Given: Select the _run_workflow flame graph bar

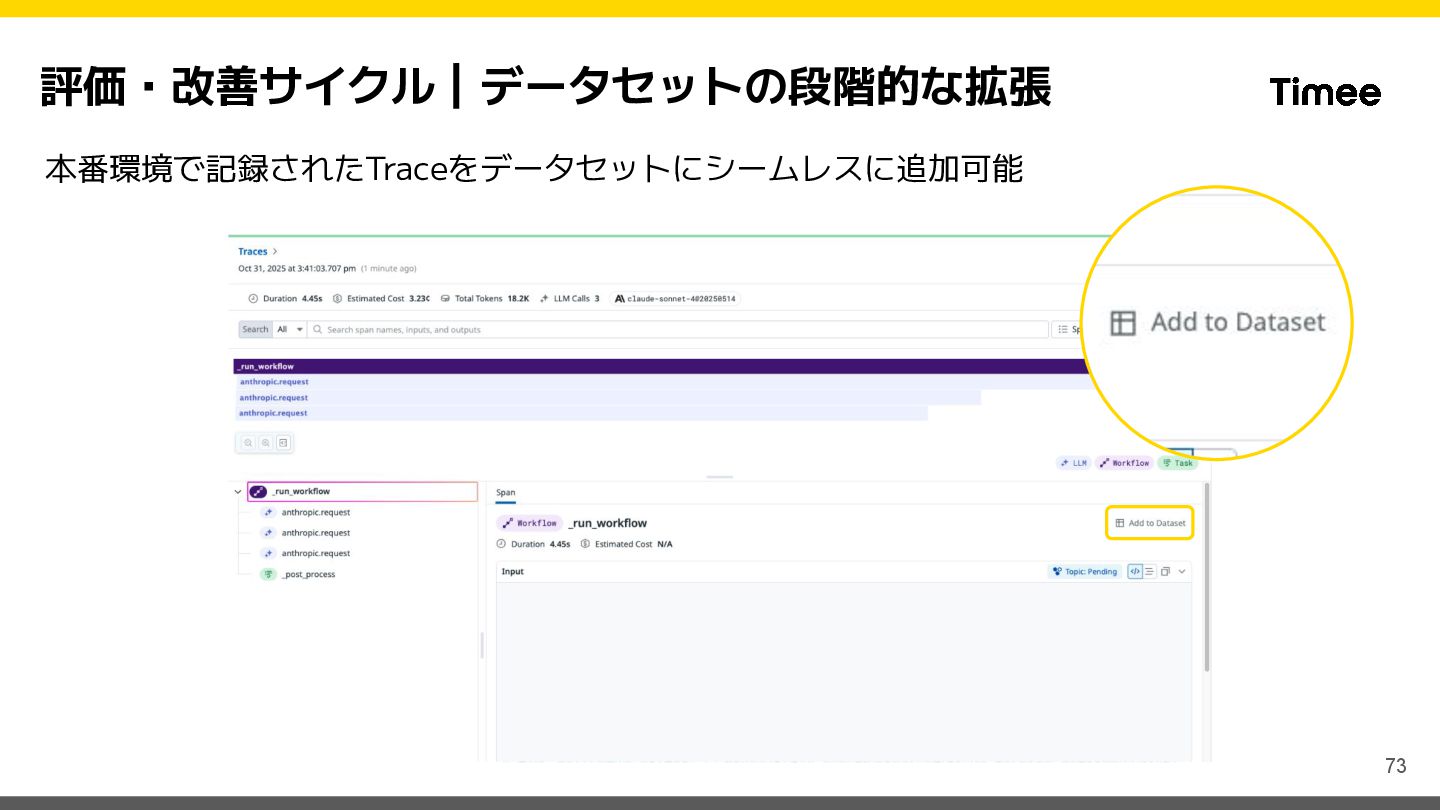Looking at the screenshot, I should [660, 366].
